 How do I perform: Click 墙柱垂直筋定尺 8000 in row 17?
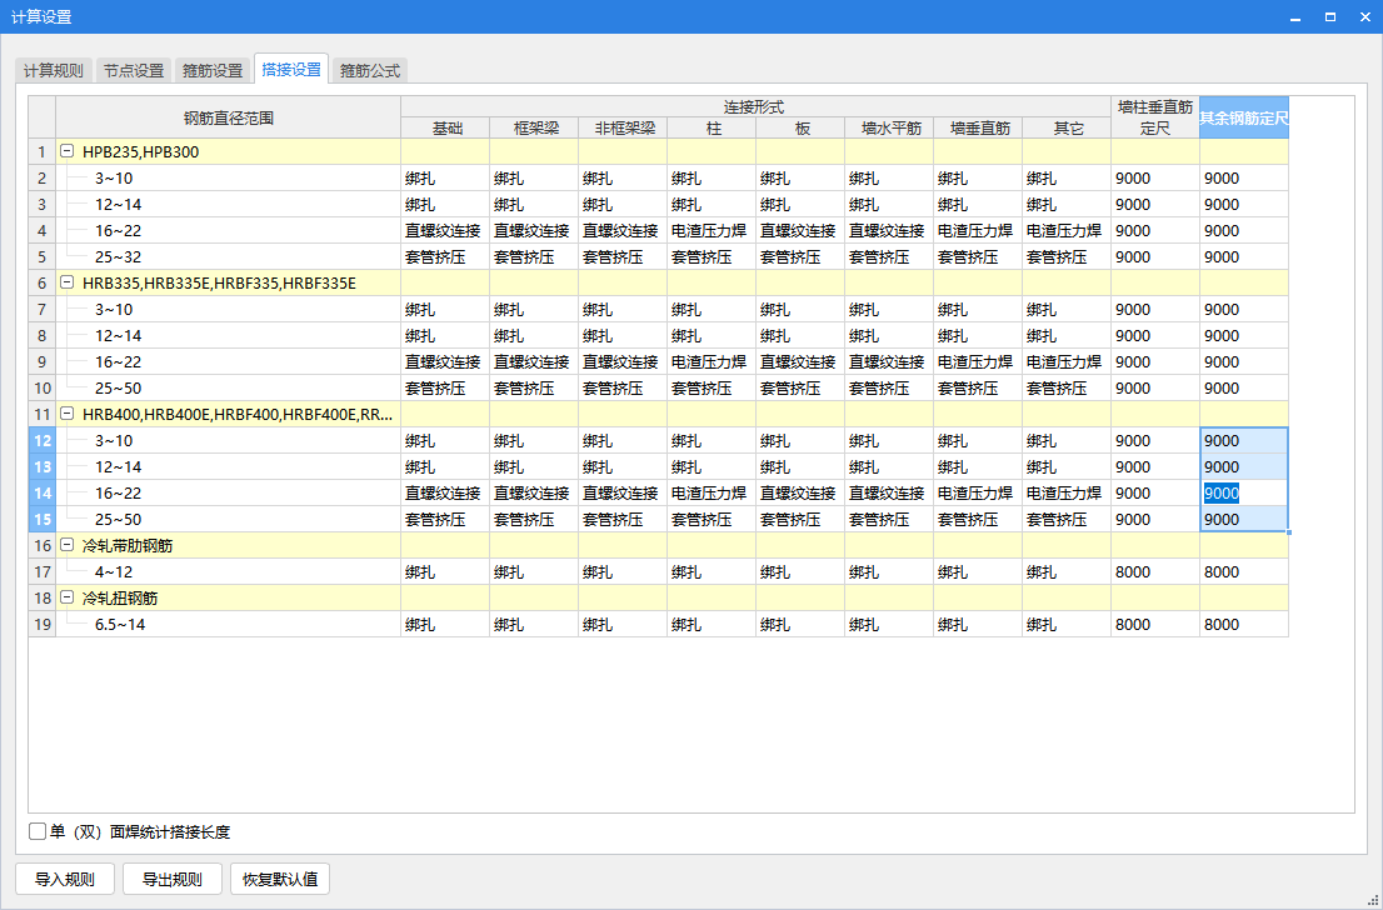point(1155,572)
